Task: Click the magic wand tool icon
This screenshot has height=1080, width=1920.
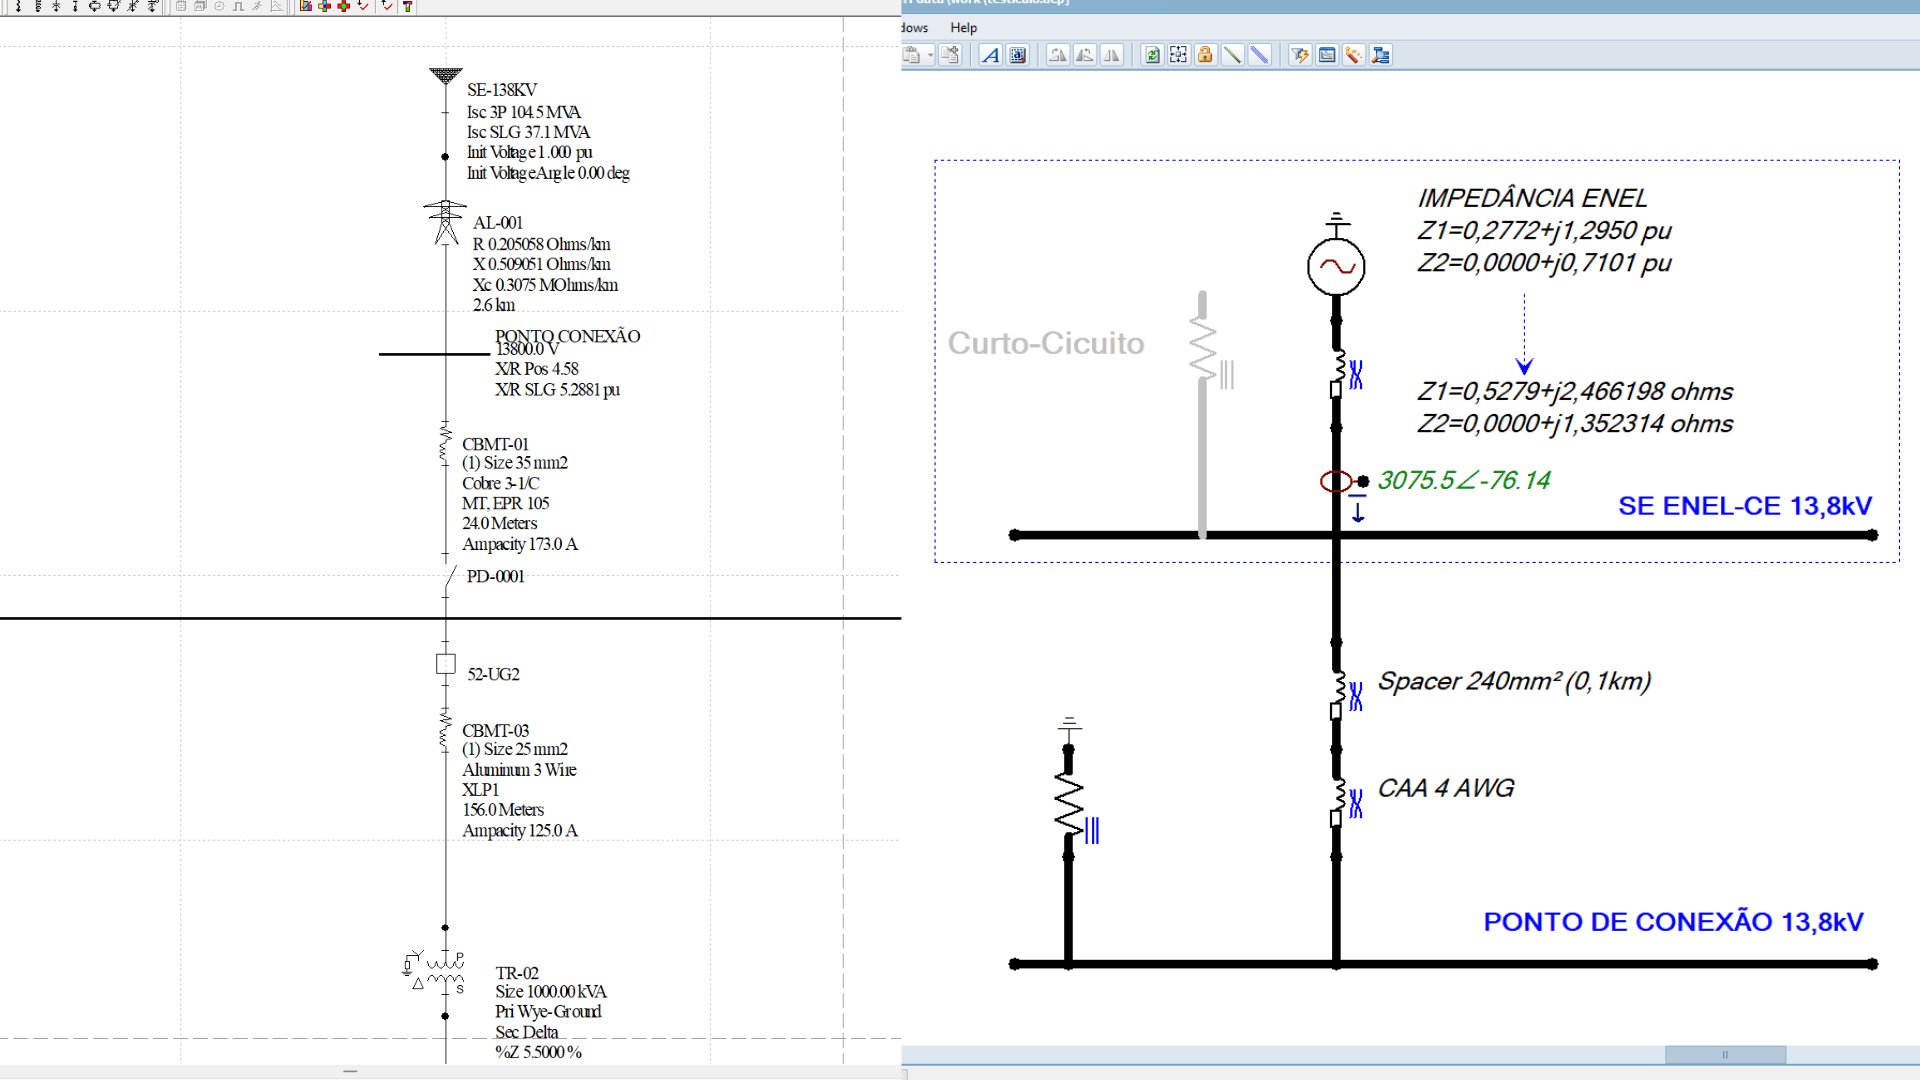Action: pyautogui.click(x=1353, y=55)
